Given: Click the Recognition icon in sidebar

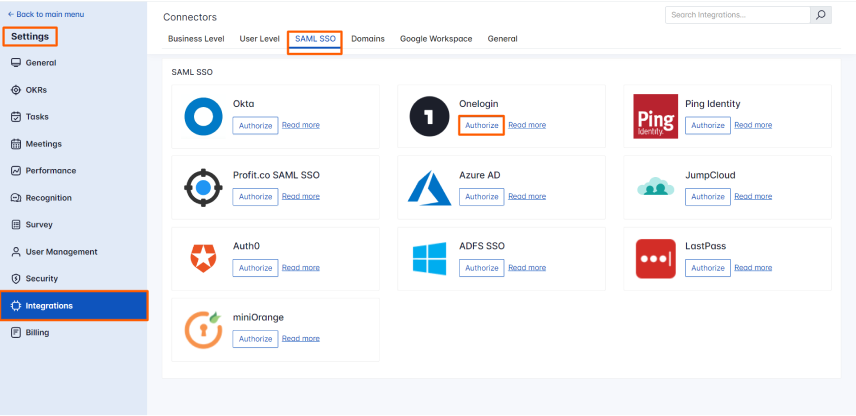Looking at the screenshot, I should click(16, 198).
